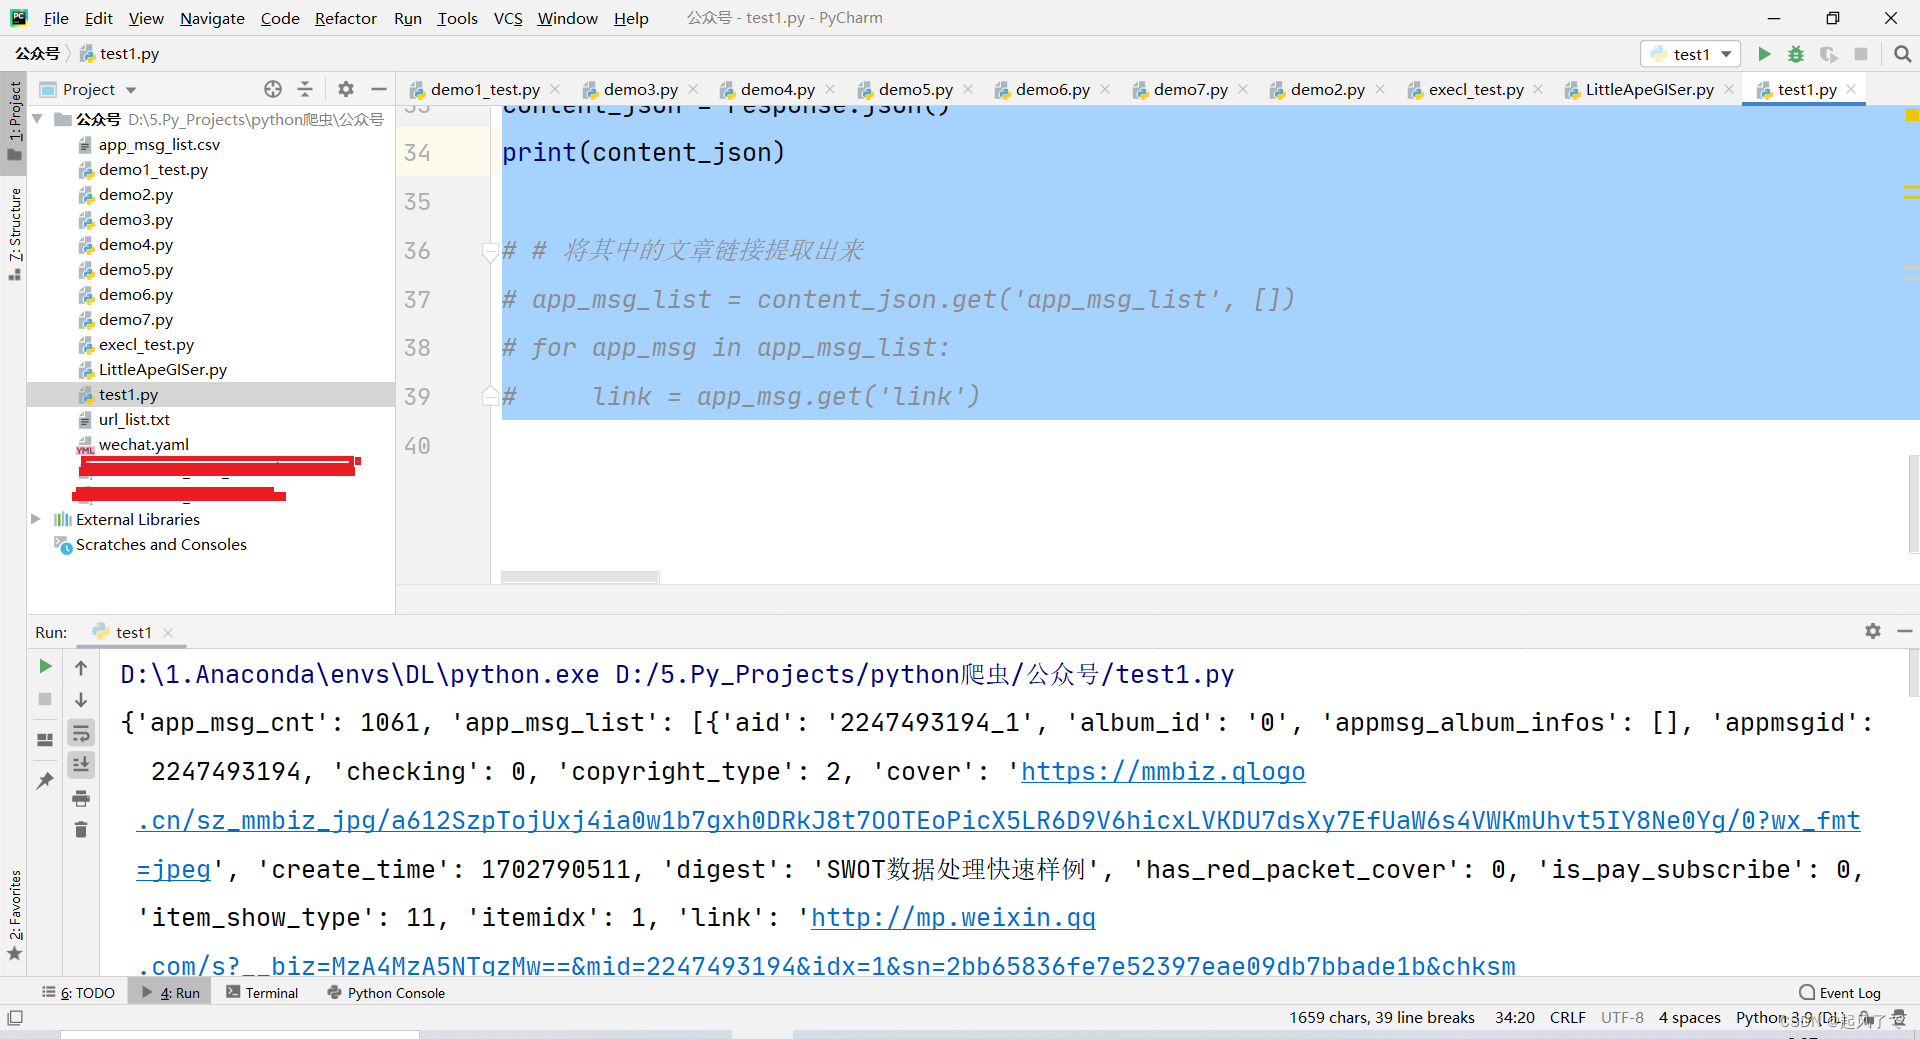Run test1 with the green play button
Viewport: 1920px width, 1039px height.
pos(1765,54)
